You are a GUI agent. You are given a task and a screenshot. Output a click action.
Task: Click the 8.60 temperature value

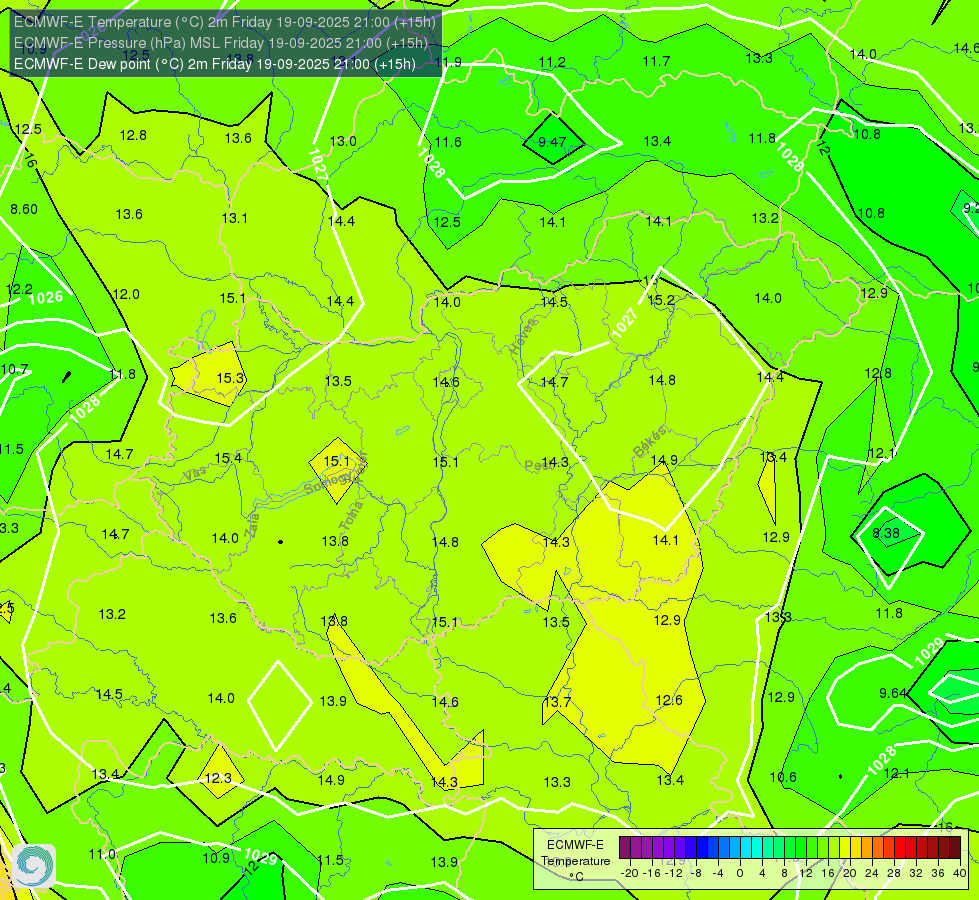(24, 209)
